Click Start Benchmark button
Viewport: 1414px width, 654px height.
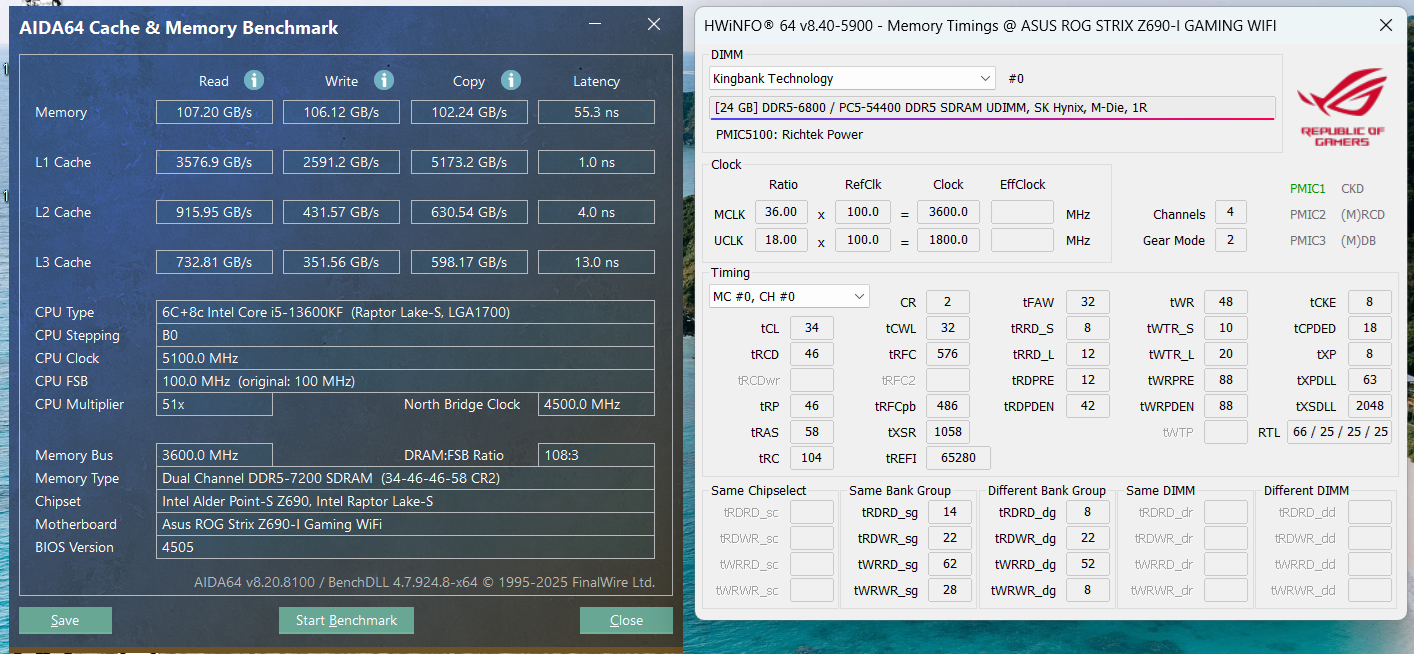tap(346, 620)
